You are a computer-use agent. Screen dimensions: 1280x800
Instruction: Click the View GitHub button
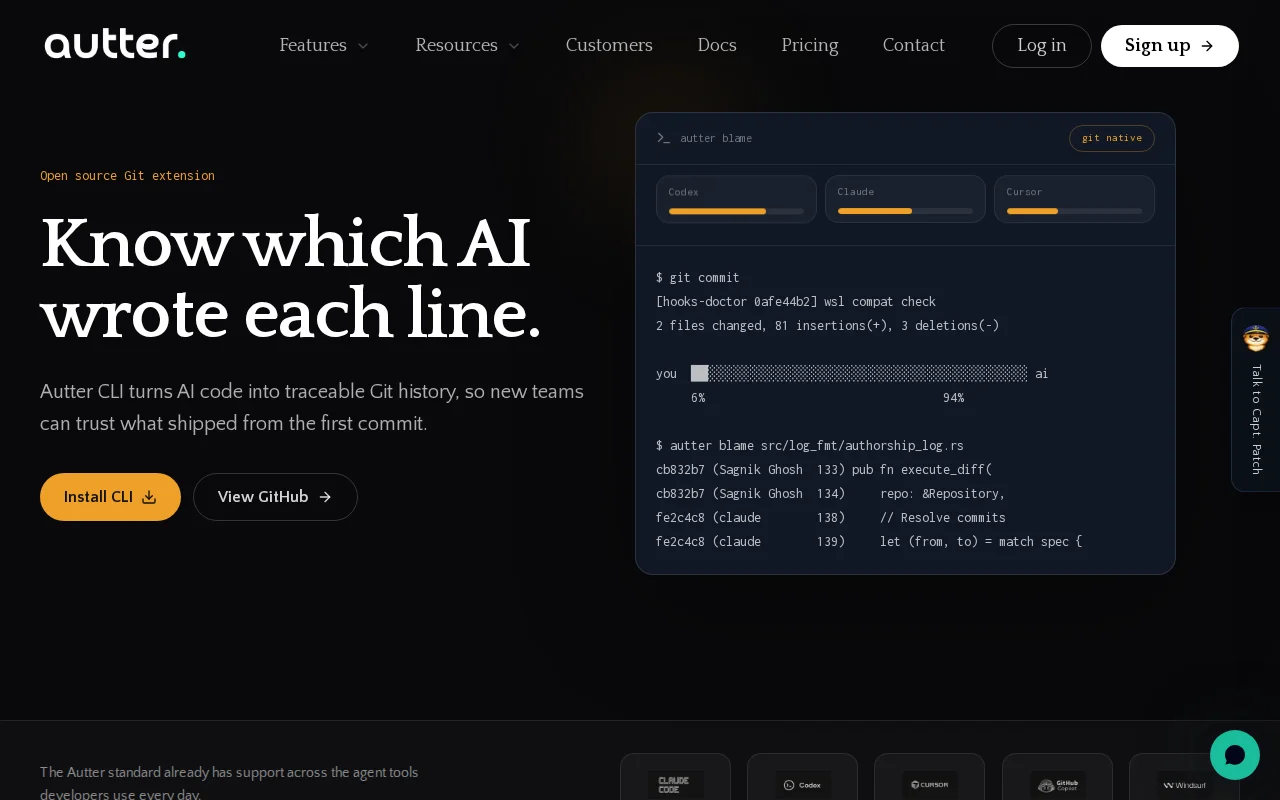click(x=275, y=497)
